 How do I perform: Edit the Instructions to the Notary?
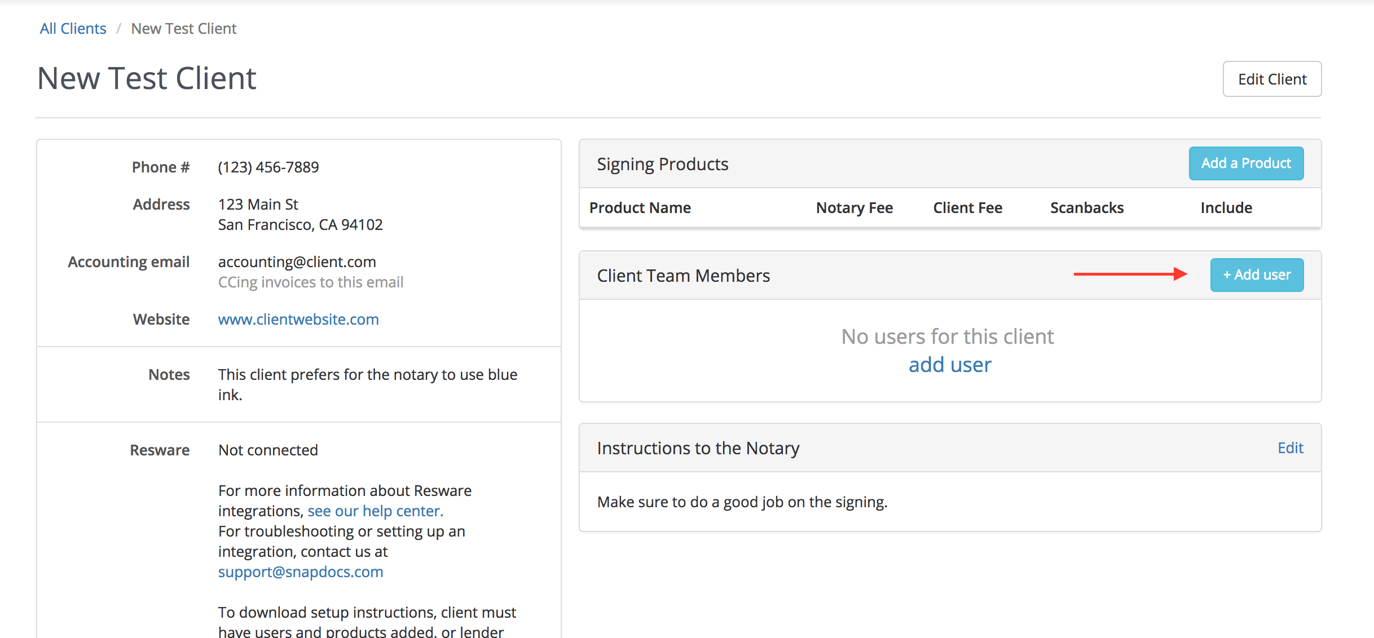(x=1290, y=447)
